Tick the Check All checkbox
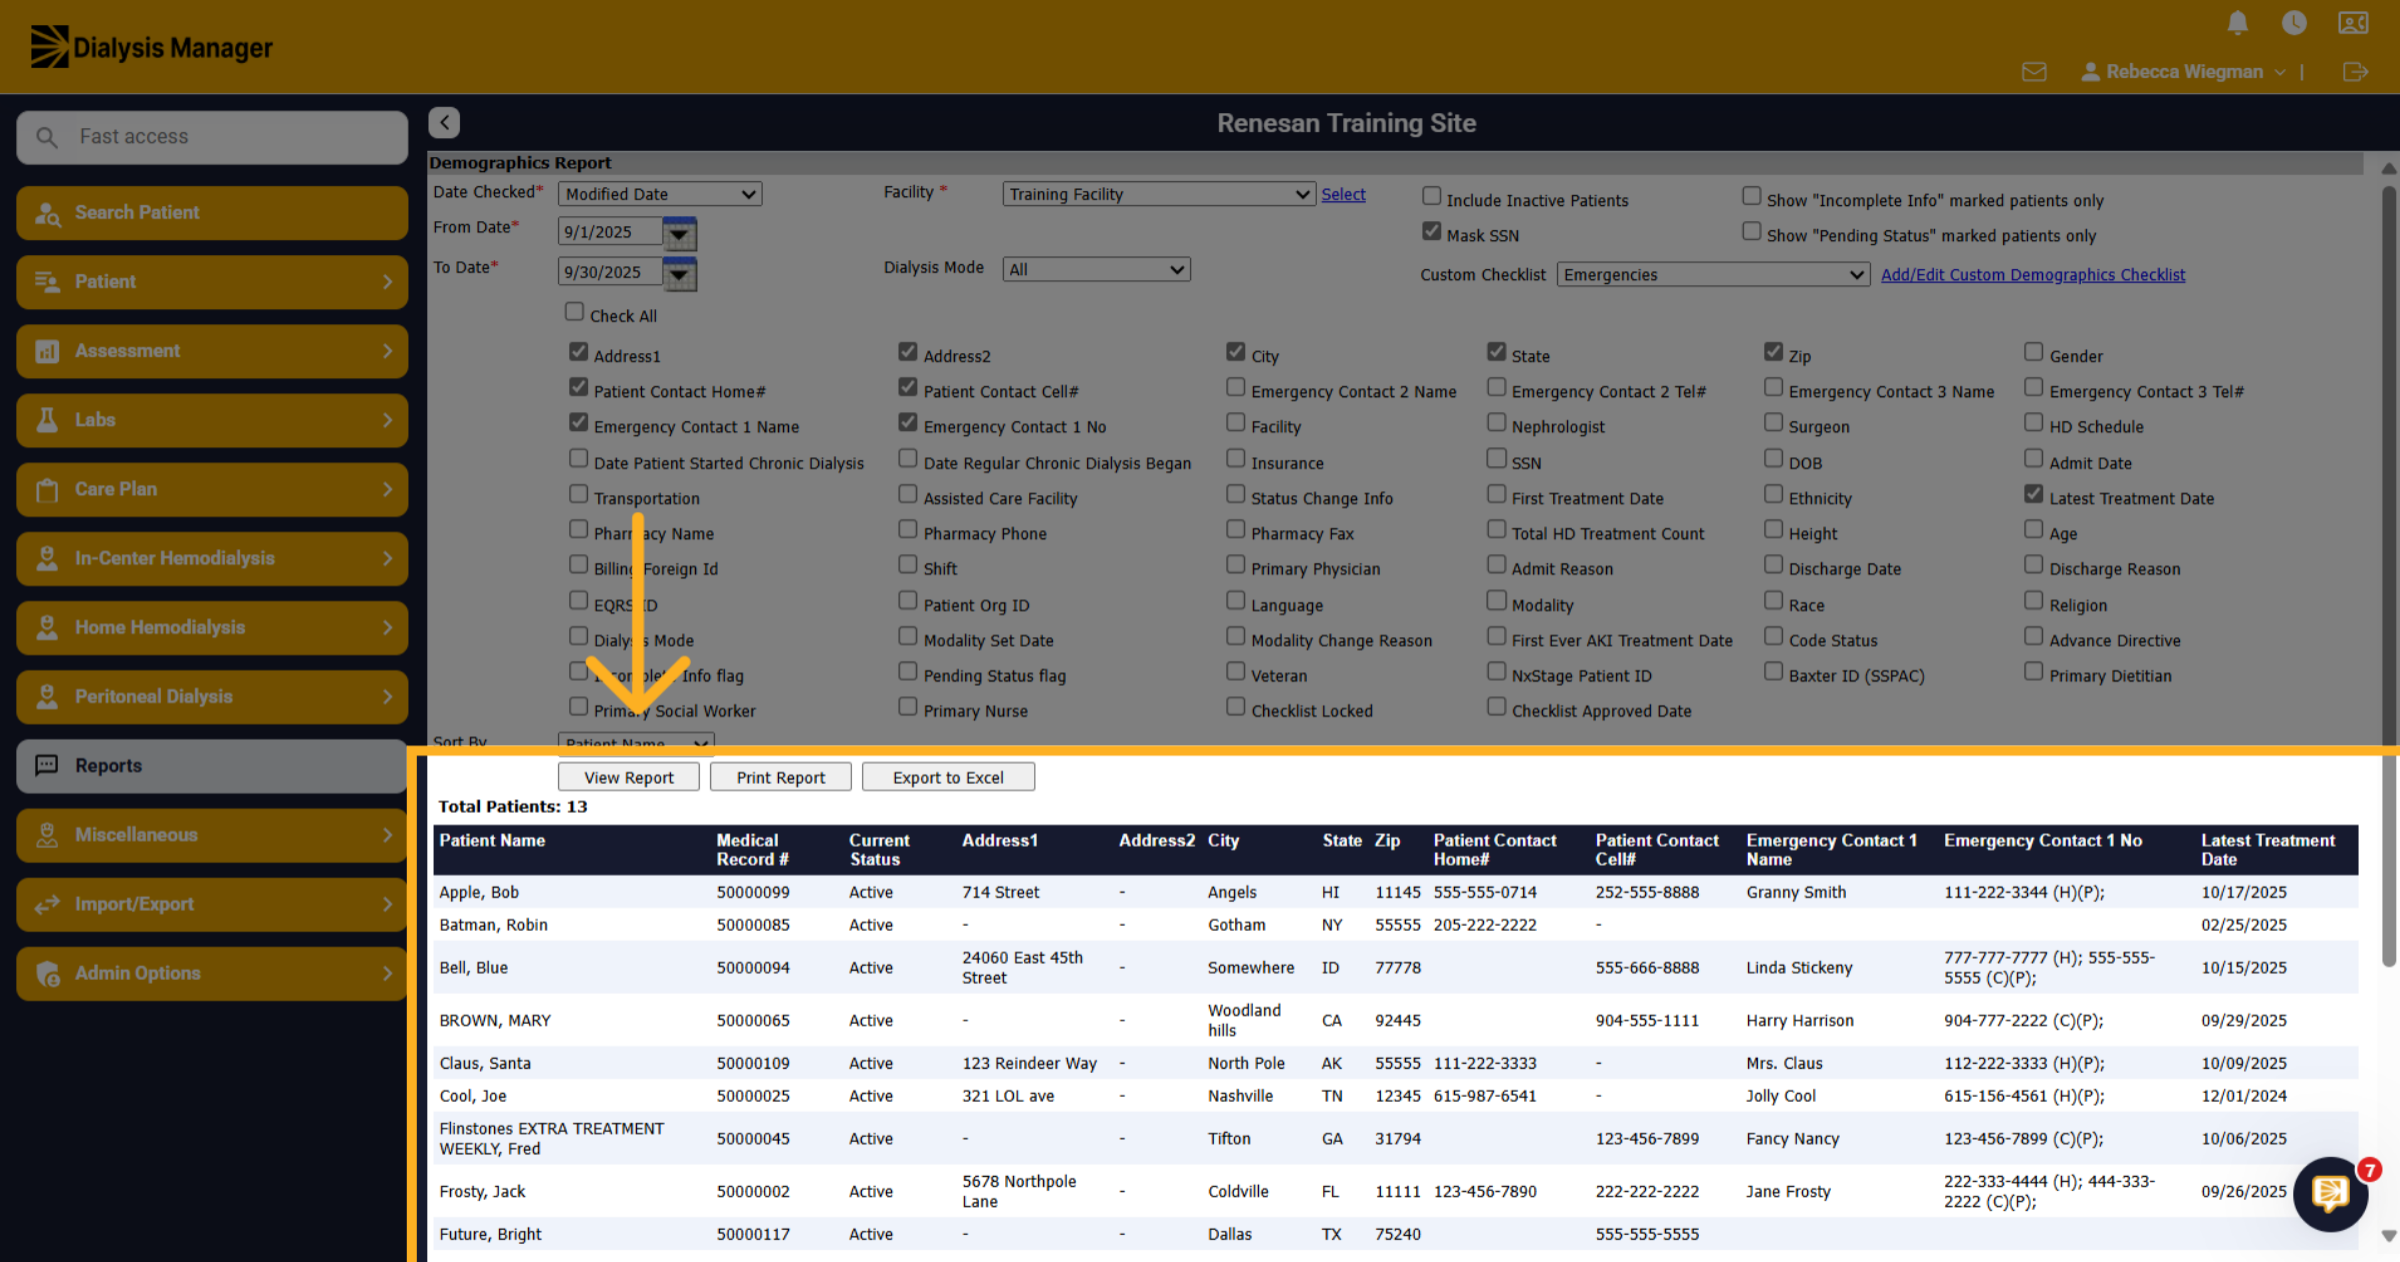Viewport: 2400px width, 1262px height. click(574, 312)
